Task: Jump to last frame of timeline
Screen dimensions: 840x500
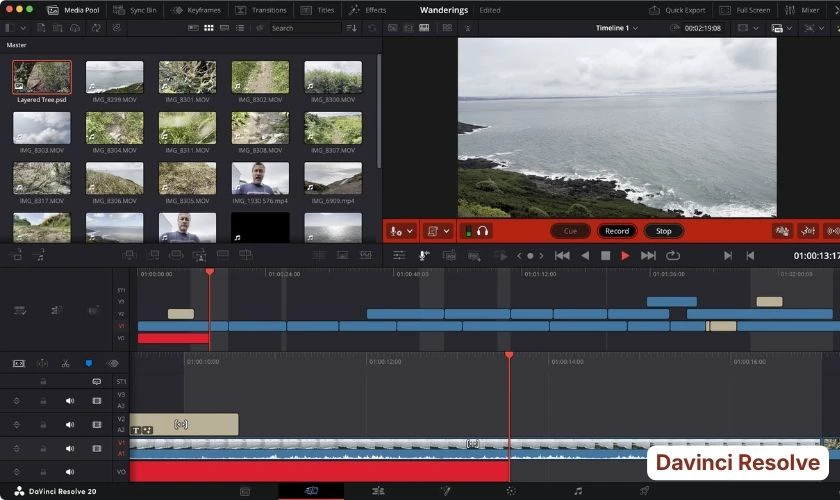Action: point(648,256)
